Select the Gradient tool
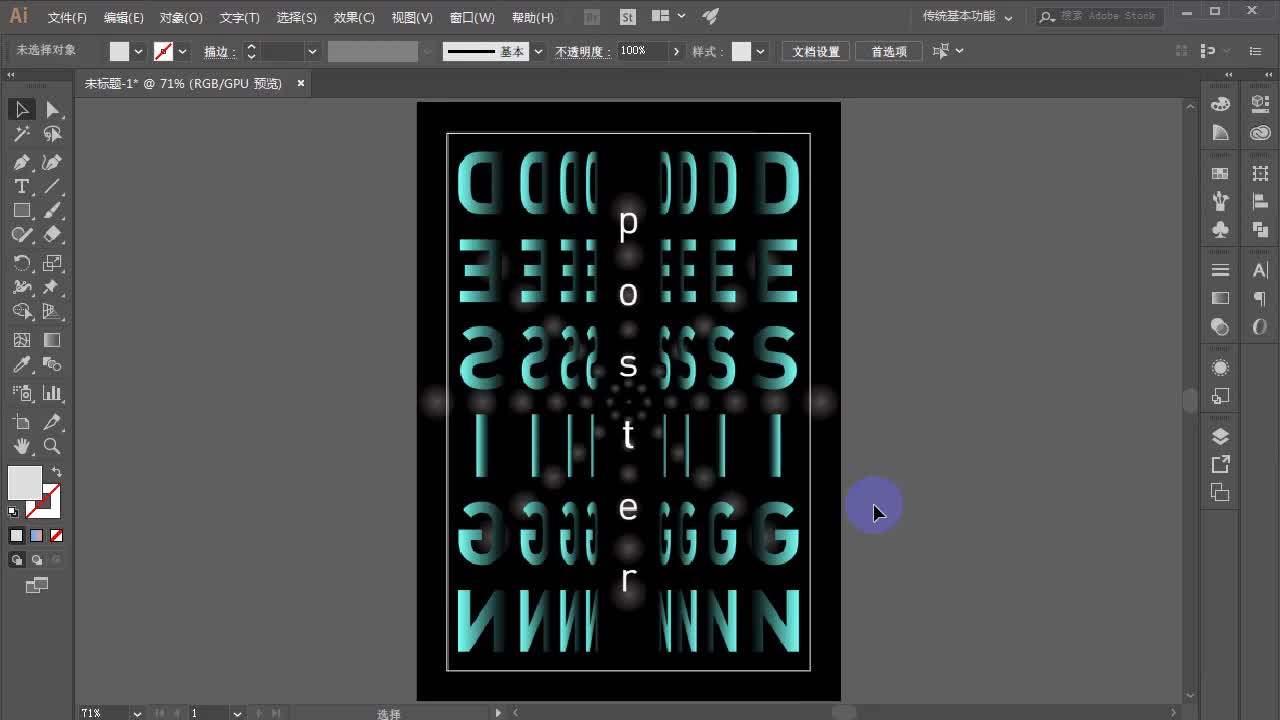The image size is (1280, 720). point(52,340)
